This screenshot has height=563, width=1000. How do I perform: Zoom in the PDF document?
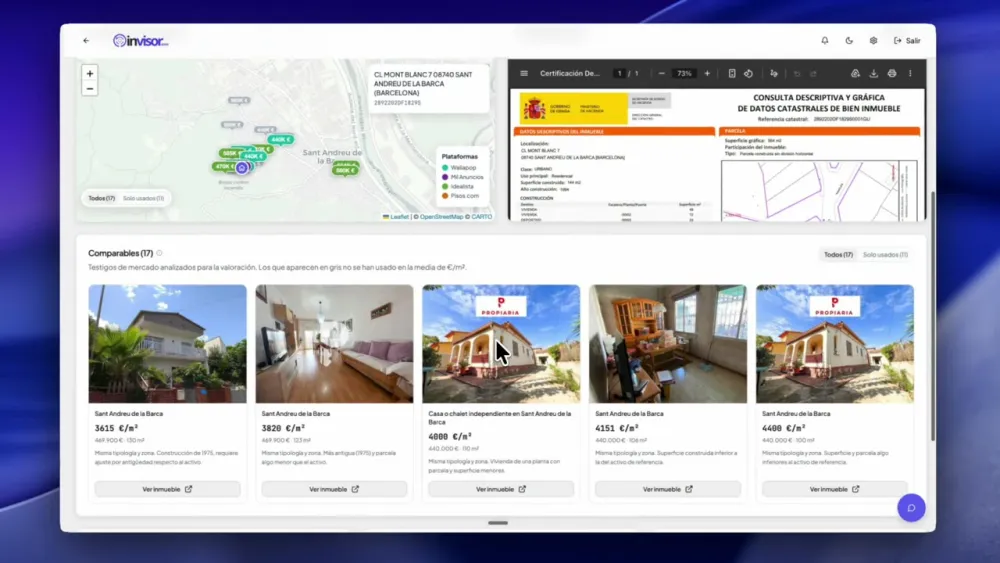pos(707,73)
